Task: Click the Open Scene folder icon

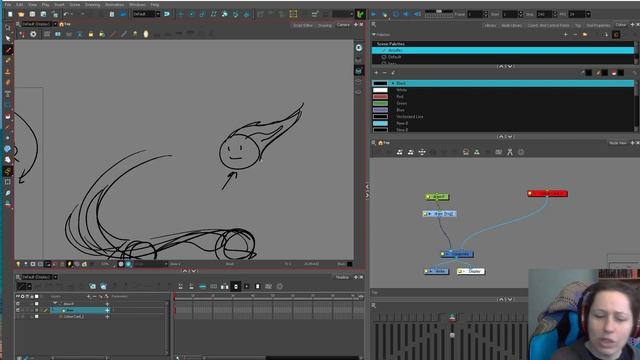Action: pos(21,14)
